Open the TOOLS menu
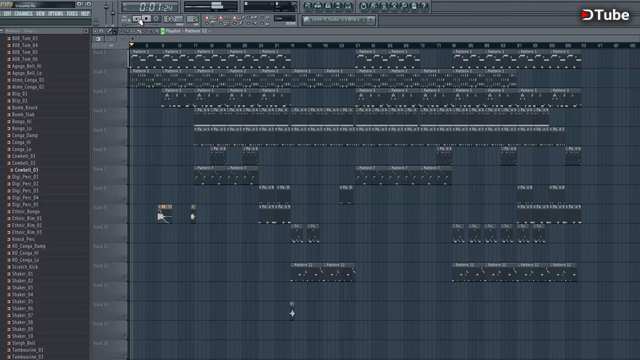Image resolution: width=640 pixels, height=360 pixels. [72, 13]
